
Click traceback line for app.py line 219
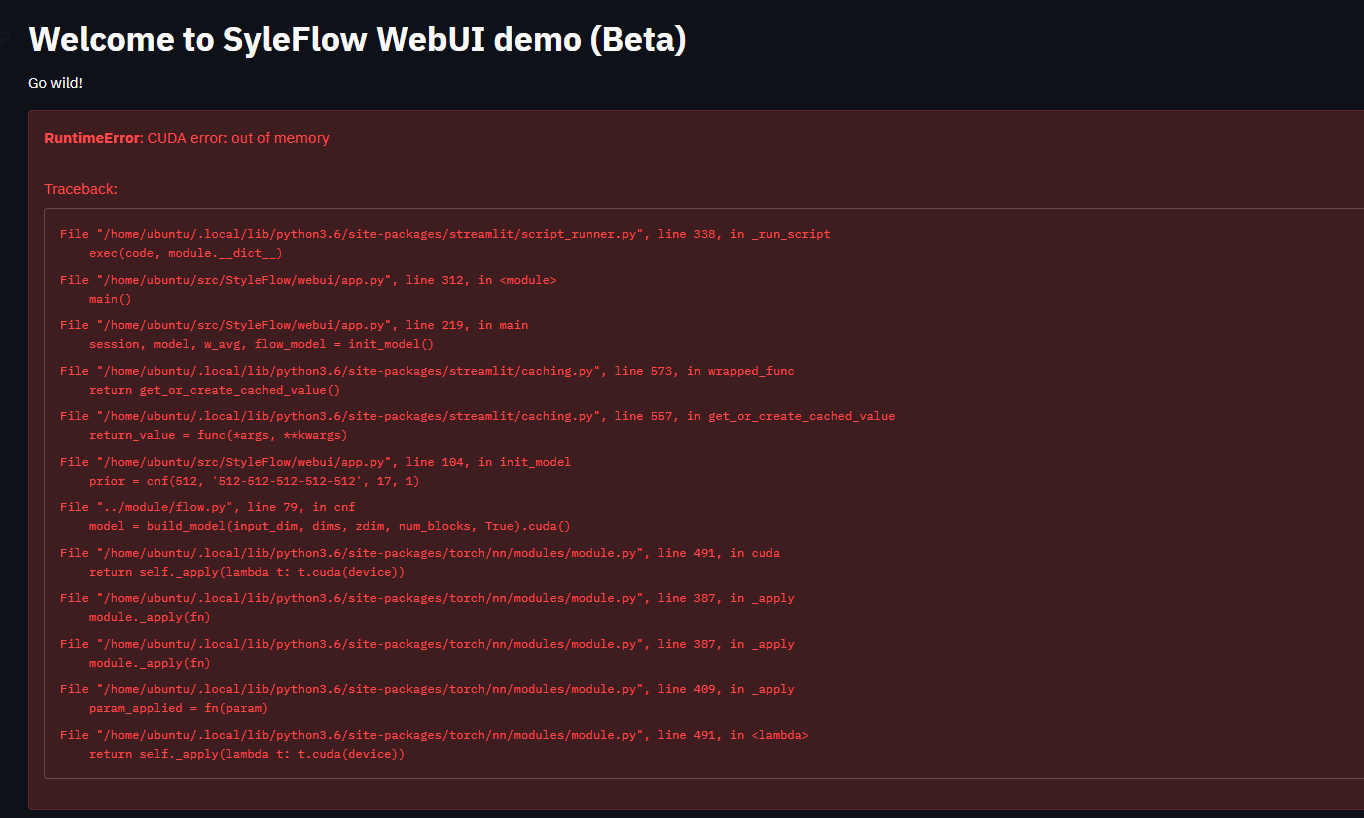[x=294, y=325]
